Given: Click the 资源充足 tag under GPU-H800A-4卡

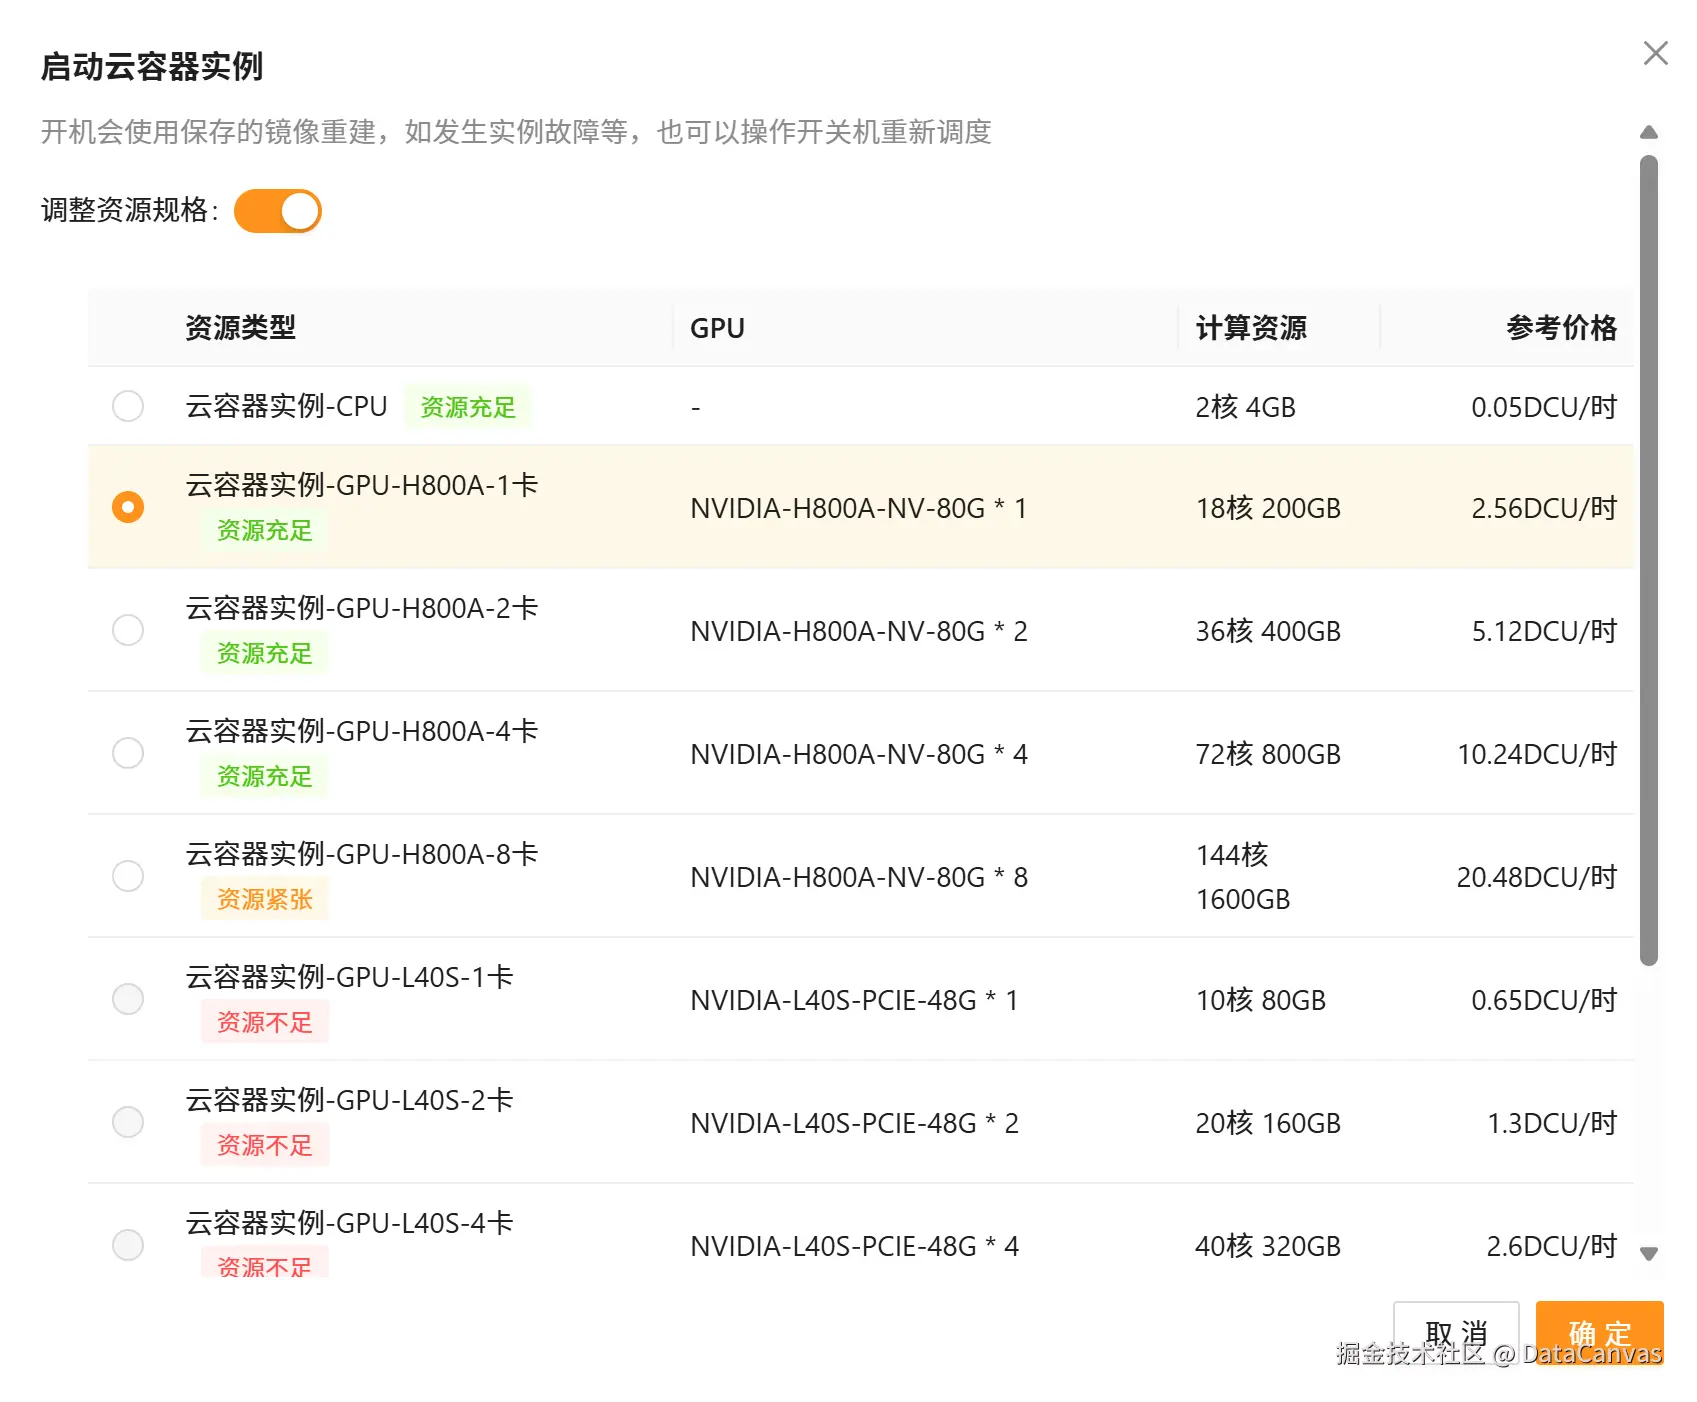Looking at the screenshot, I should point(265,776).
